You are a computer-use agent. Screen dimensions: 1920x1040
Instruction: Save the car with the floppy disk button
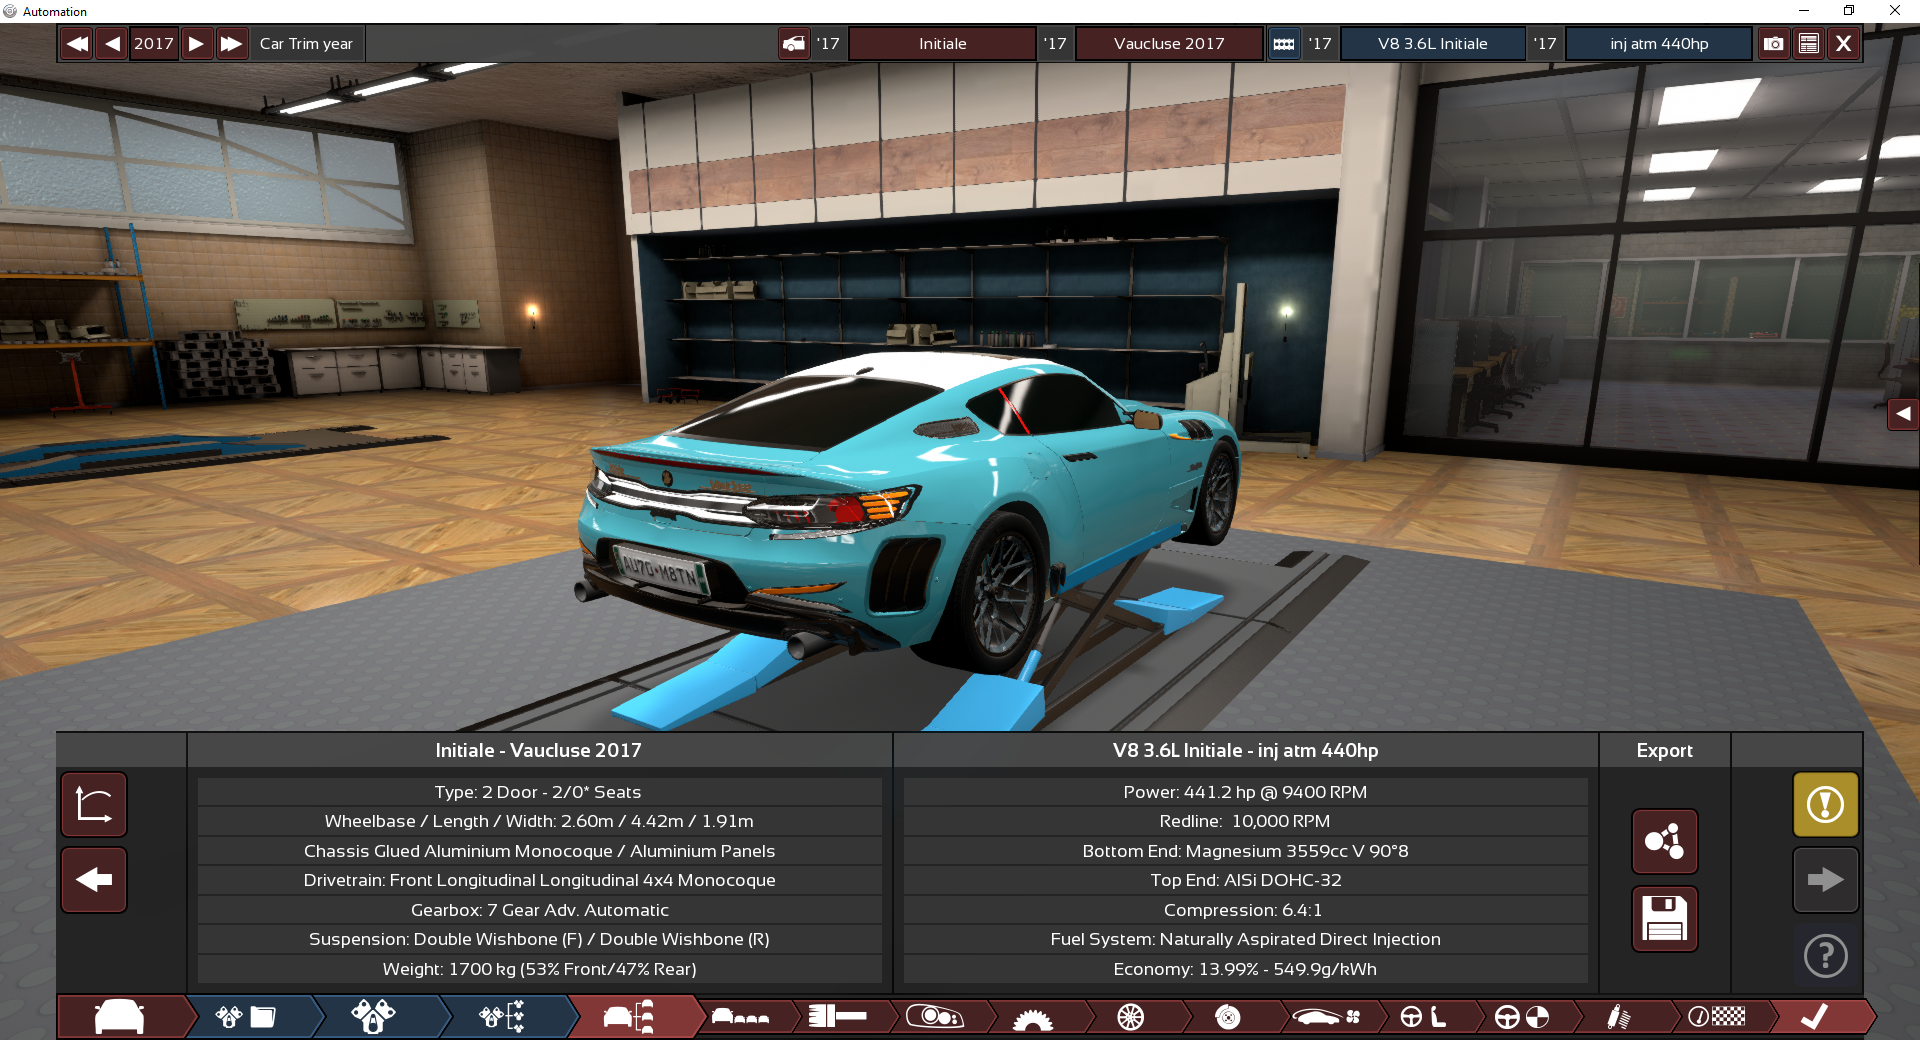pyautogui.click(x=1665, y=918)
